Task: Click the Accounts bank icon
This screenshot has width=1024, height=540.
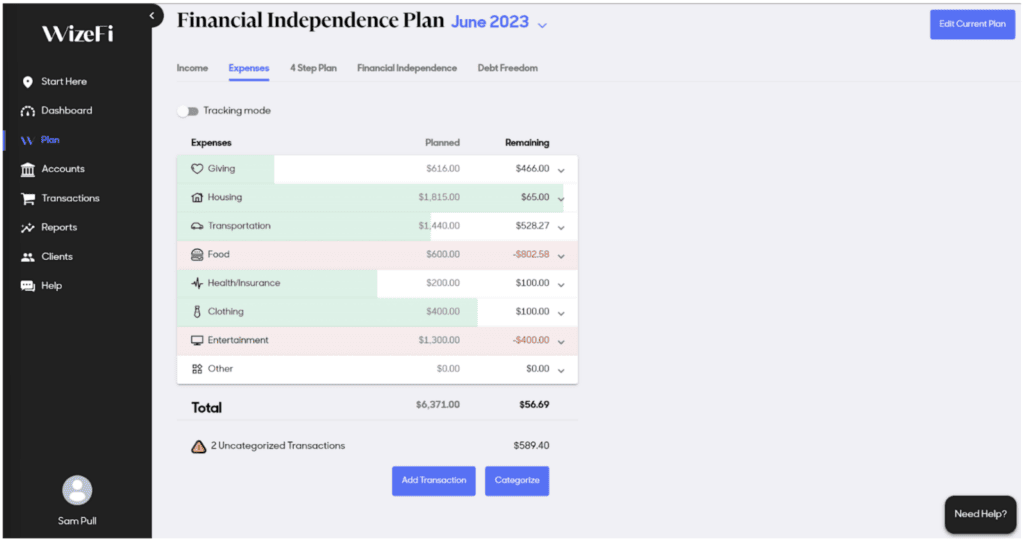Action: 28,169
